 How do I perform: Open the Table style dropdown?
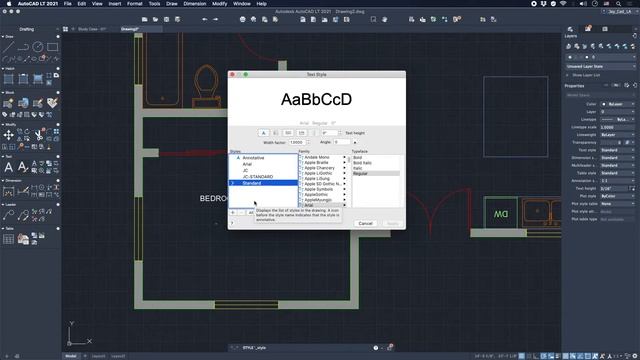click(618, 173)
